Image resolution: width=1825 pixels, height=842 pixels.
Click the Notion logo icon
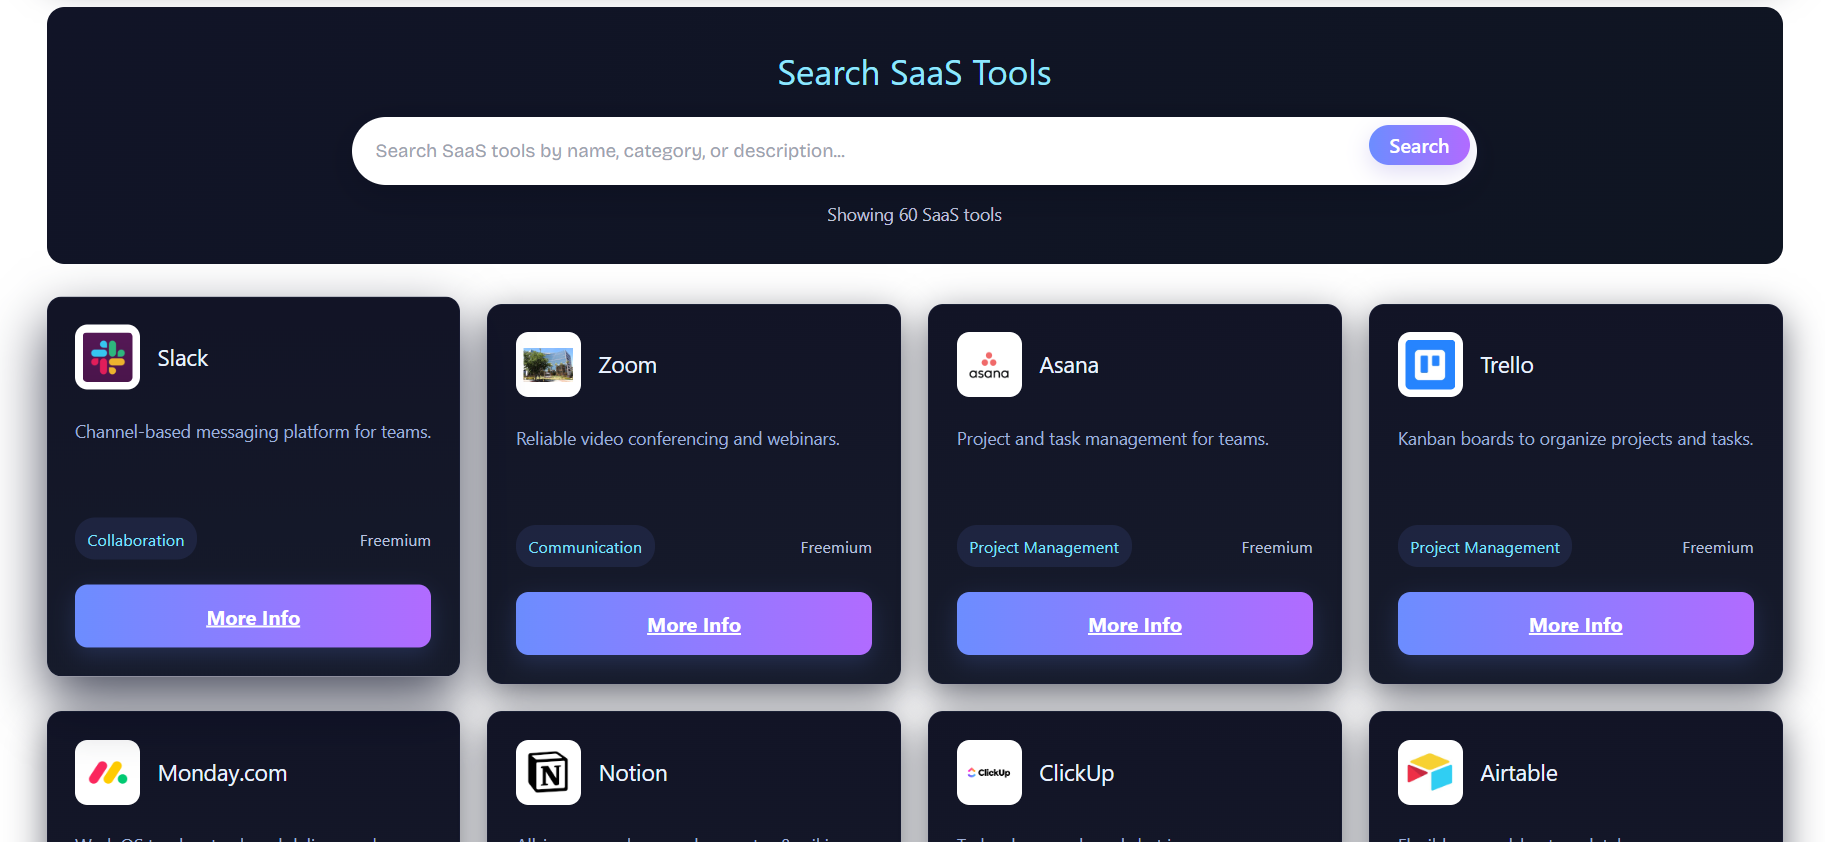coord(548,772)
